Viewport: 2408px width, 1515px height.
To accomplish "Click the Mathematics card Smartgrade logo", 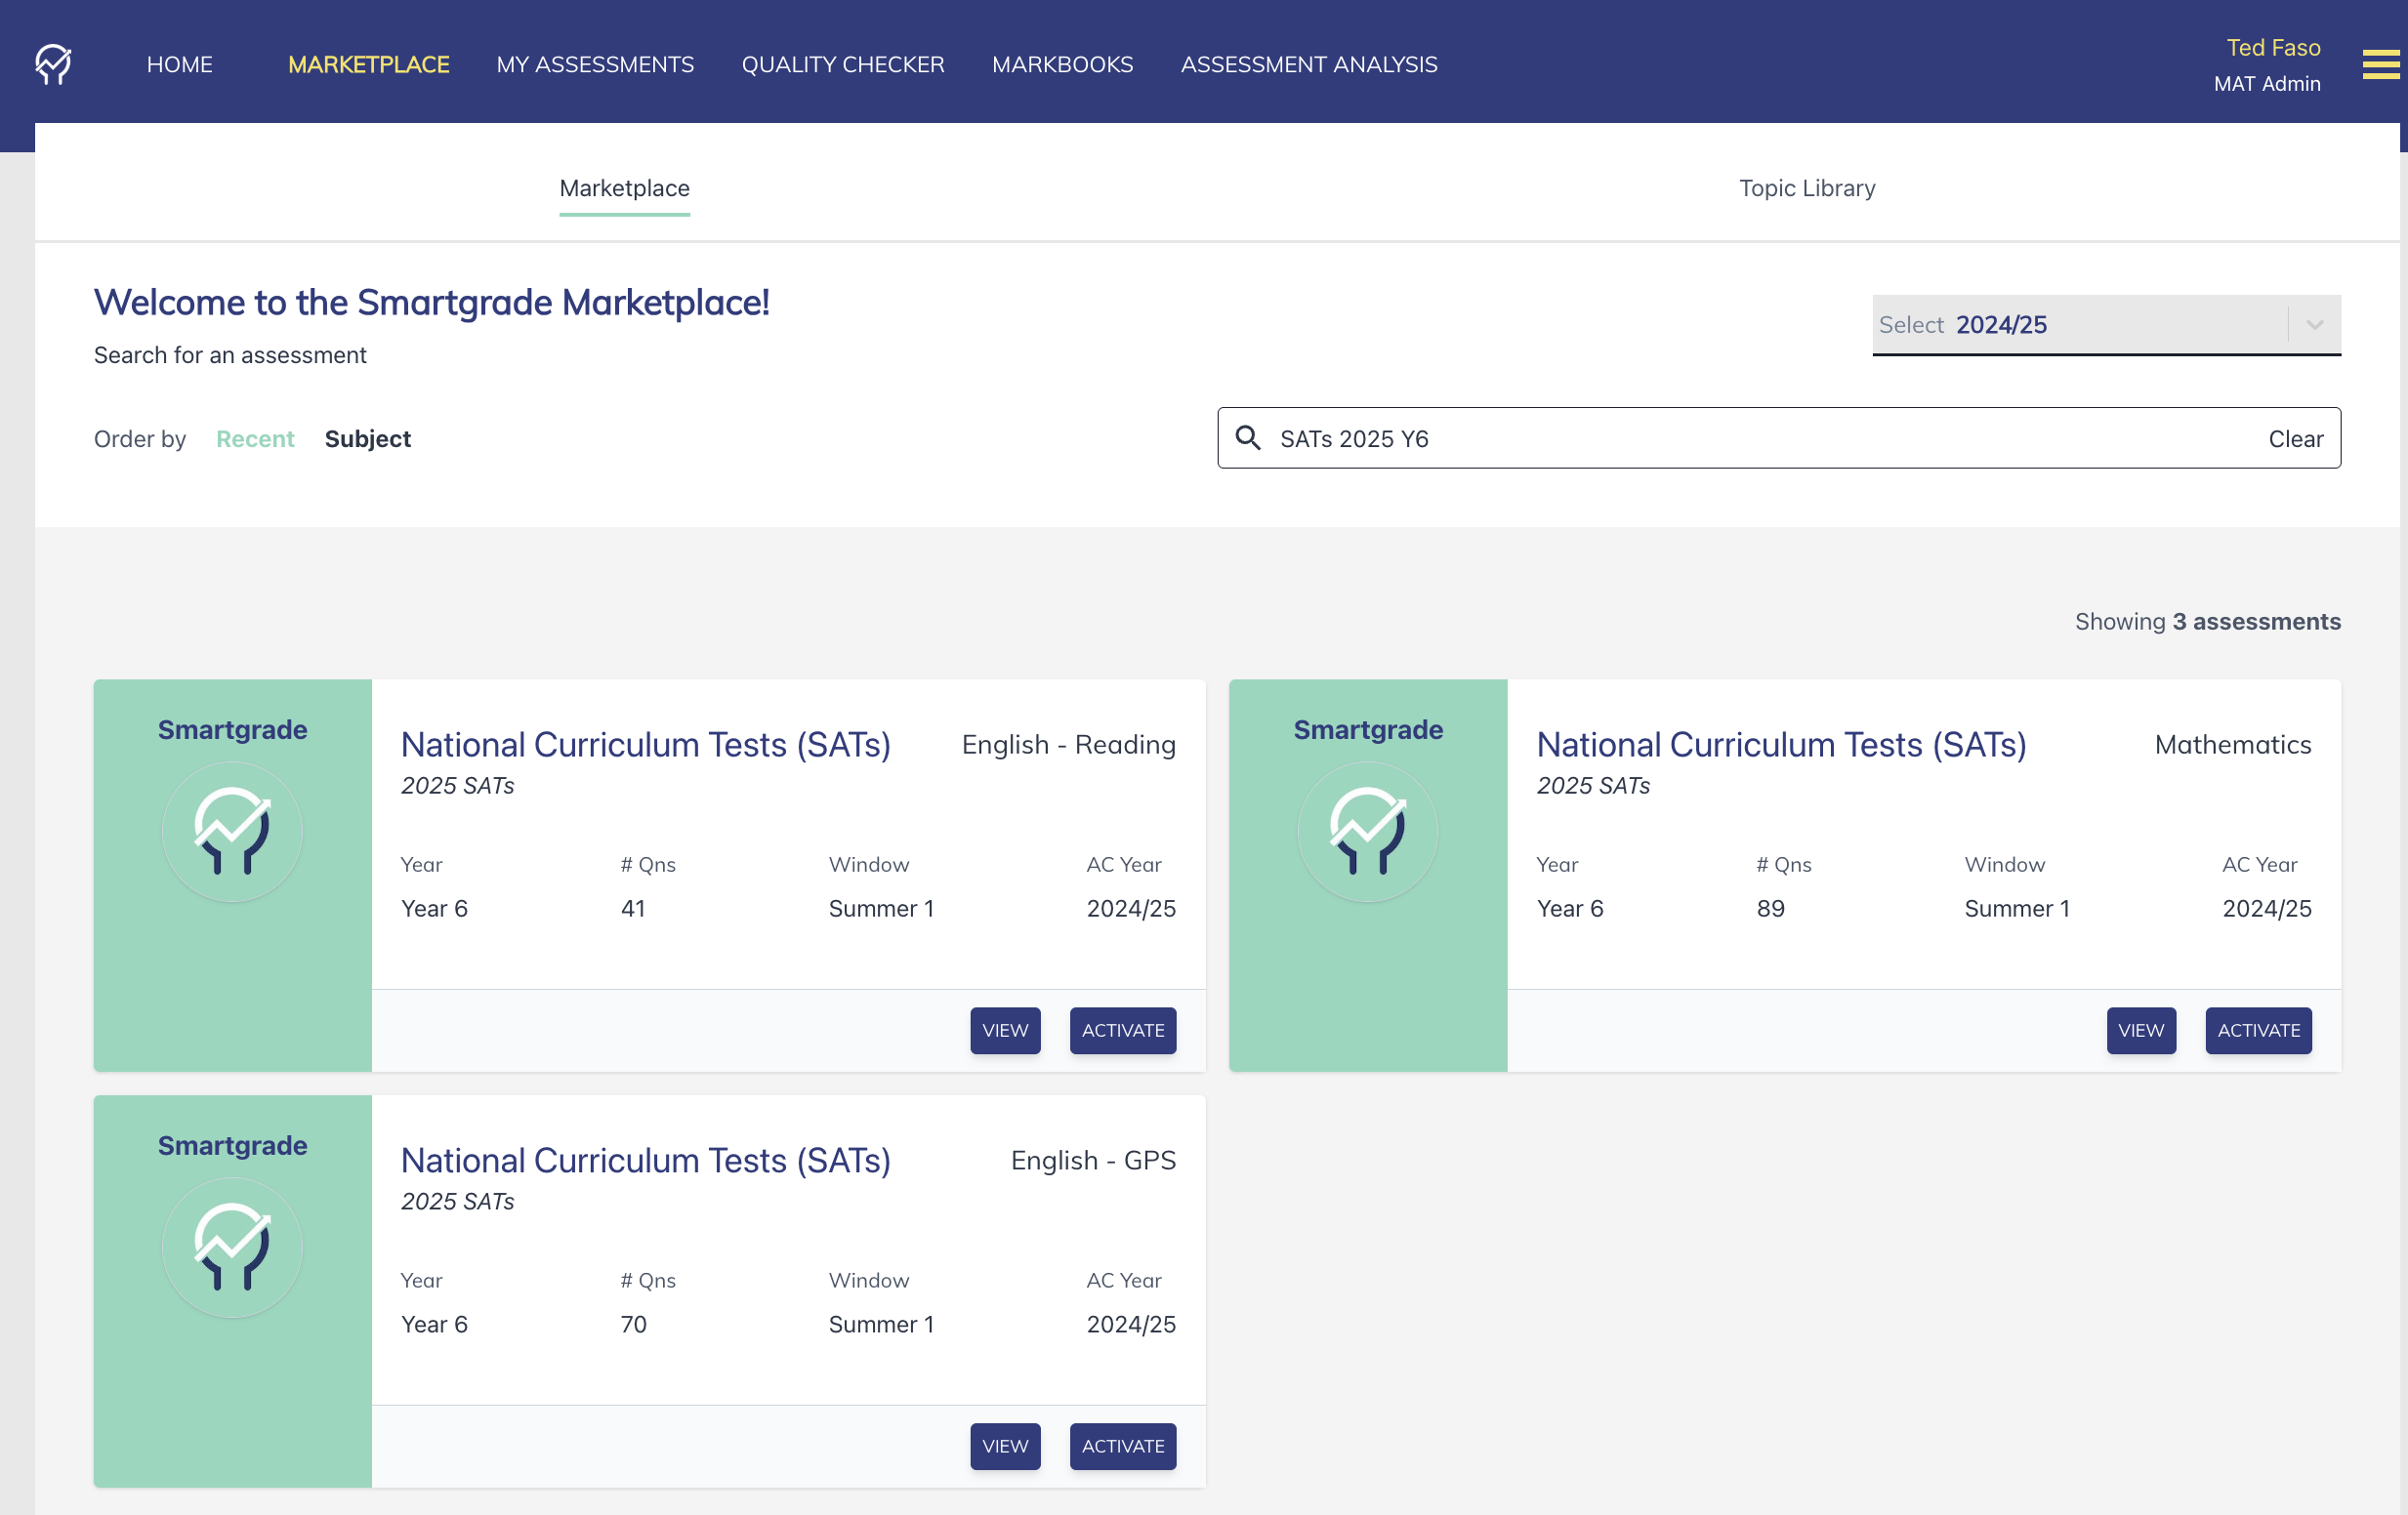I will pyautogui.click(x=1367, y=831).
